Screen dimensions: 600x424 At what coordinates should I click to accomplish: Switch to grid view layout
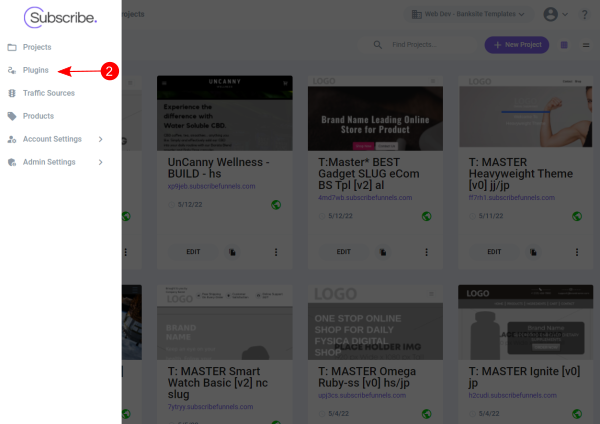pos(565,45)
